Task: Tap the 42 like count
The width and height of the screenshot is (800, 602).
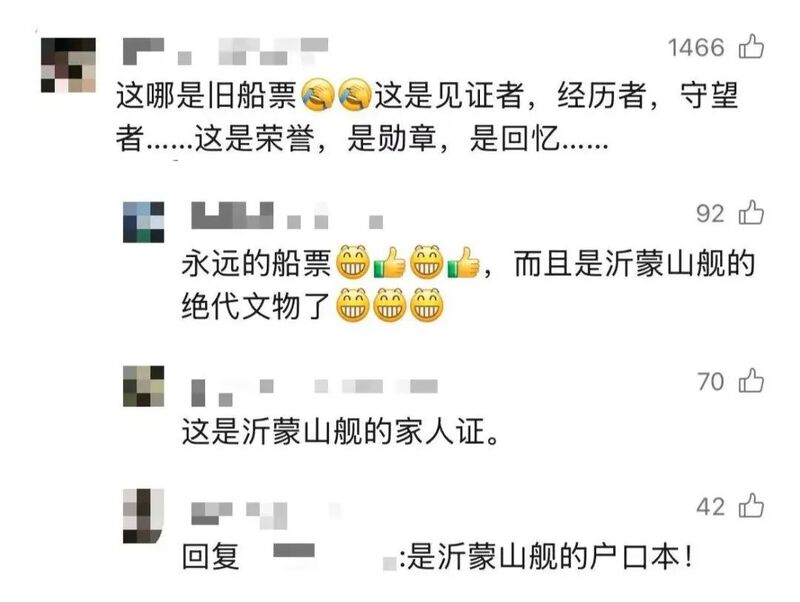Action: coord(710,507)
